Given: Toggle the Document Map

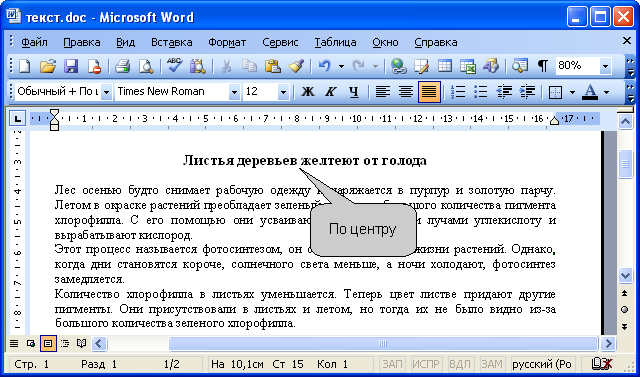Looking at the screenshot, I should 520,66.
